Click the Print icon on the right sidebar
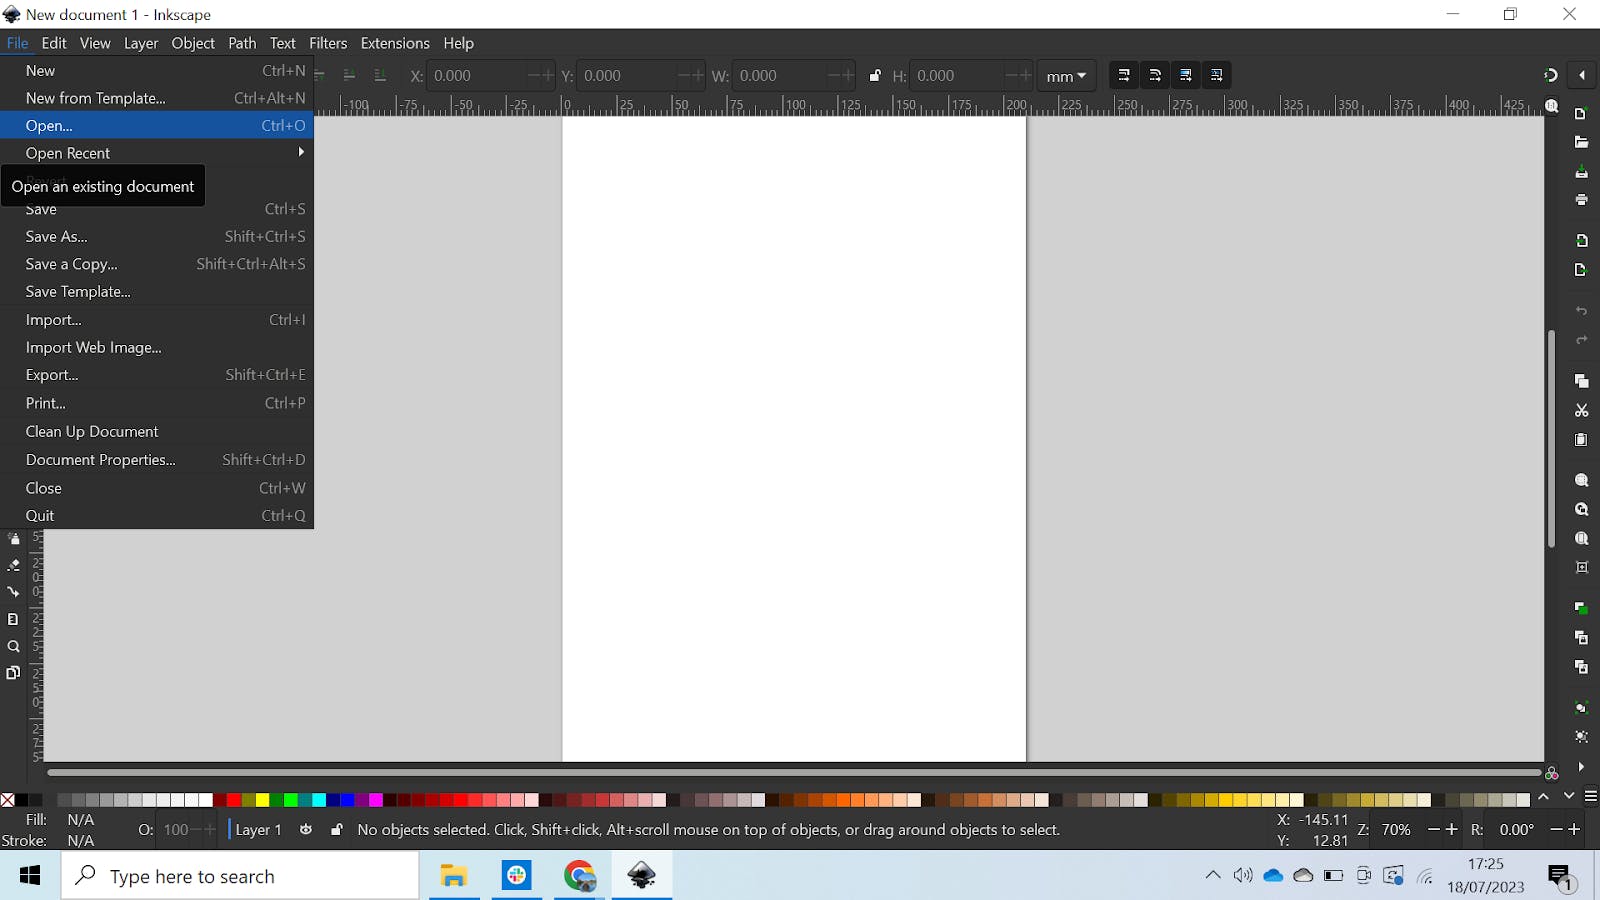This screenshot has width=1600, height=900. pyautogui.click(x=1582, y=200)
